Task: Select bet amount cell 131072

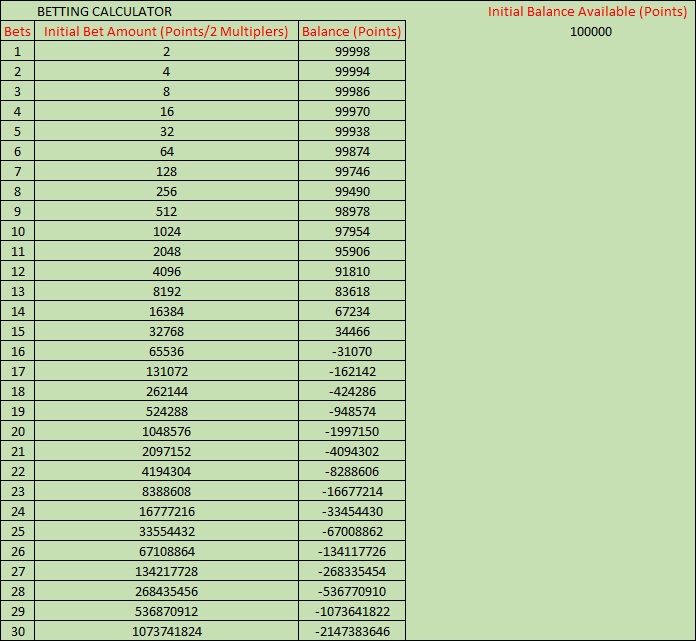Action: pos(166,371)
